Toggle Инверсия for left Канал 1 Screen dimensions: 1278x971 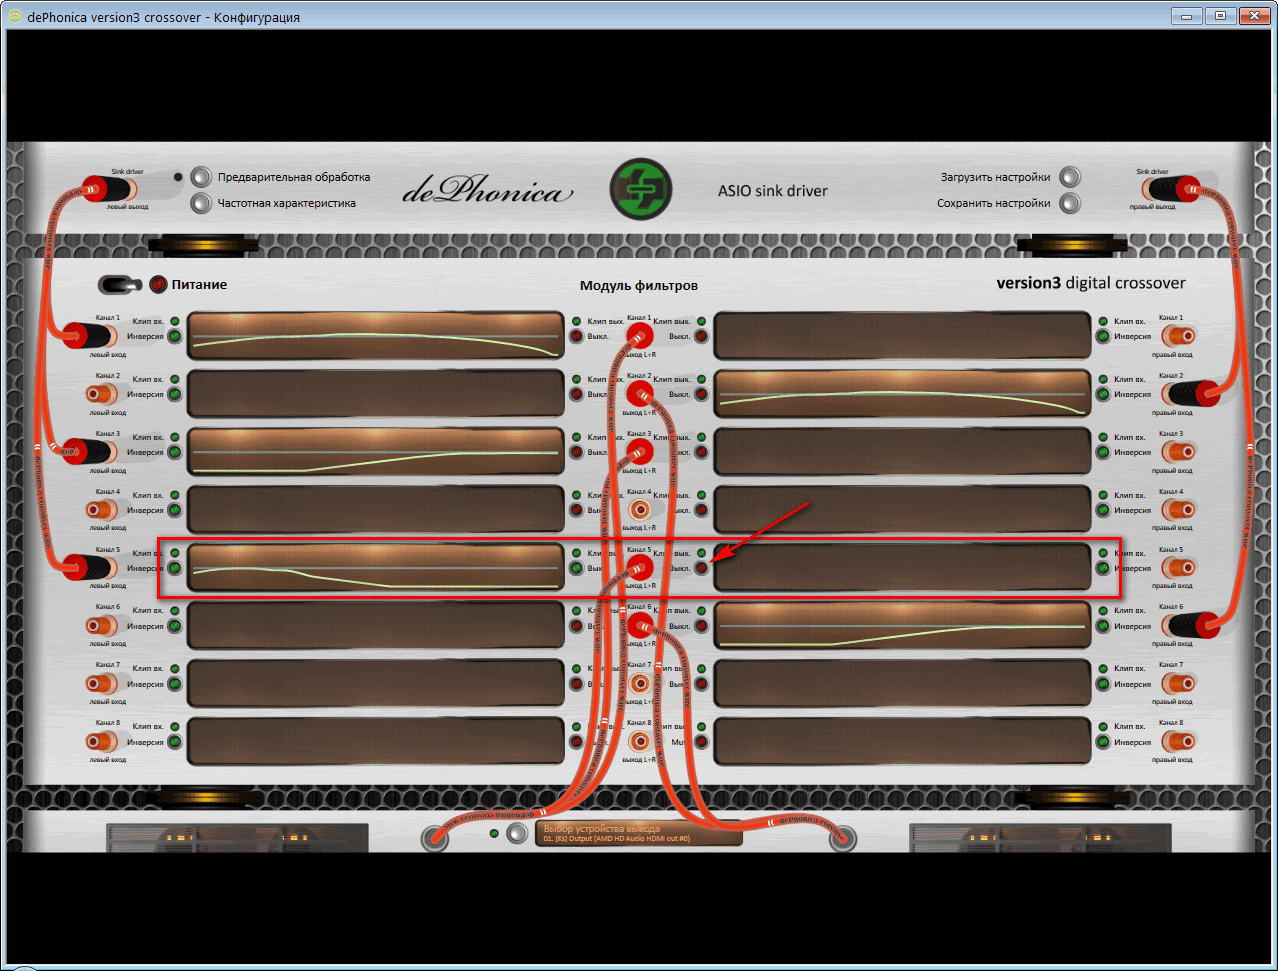(x=175, y=336)
